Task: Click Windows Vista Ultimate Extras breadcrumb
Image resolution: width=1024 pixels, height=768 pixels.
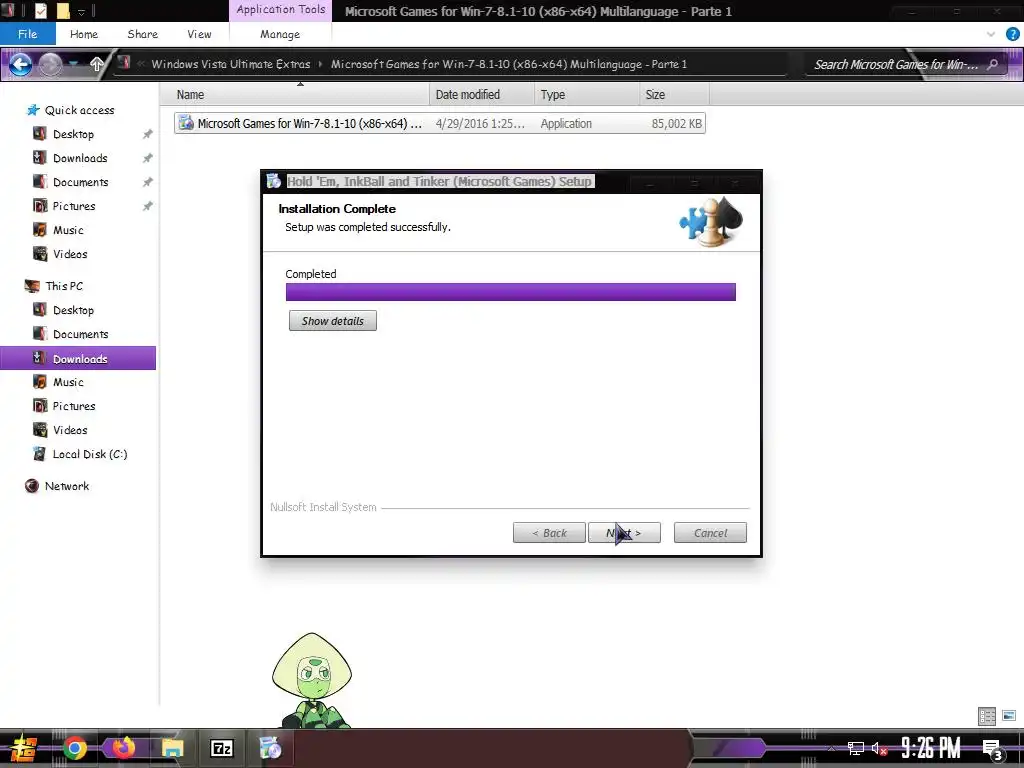Action: (x=231, y=64)
